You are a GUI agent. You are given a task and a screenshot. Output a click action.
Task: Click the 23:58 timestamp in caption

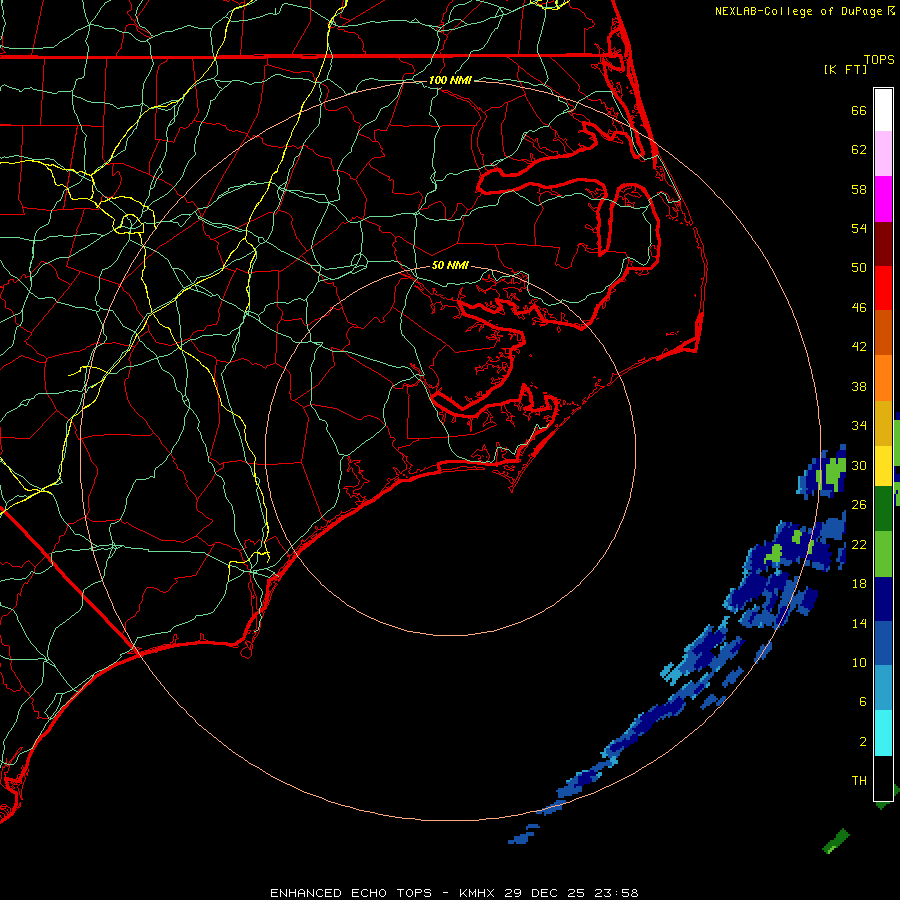tap(616, 893)
